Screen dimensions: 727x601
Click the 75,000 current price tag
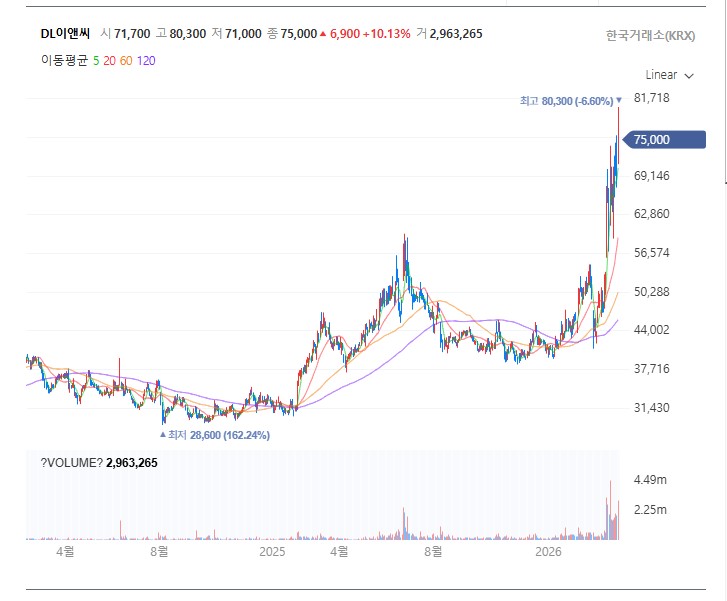click(664, 140)
